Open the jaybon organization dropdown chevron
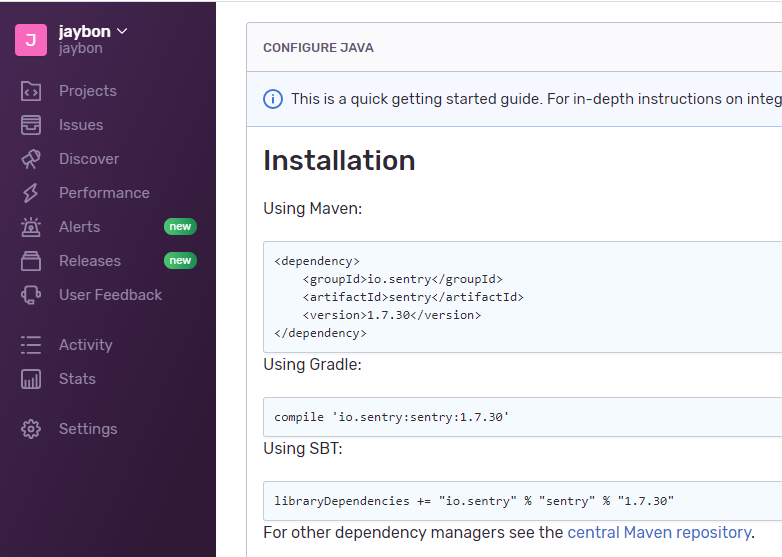Viewport: 782px width, 557px height. tap(122, 31)
